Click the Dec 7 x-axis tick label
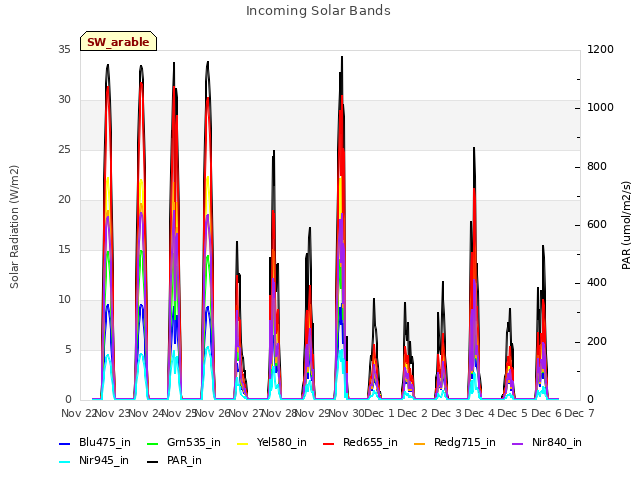Screen dimensions: 640x480 (579, 413)
